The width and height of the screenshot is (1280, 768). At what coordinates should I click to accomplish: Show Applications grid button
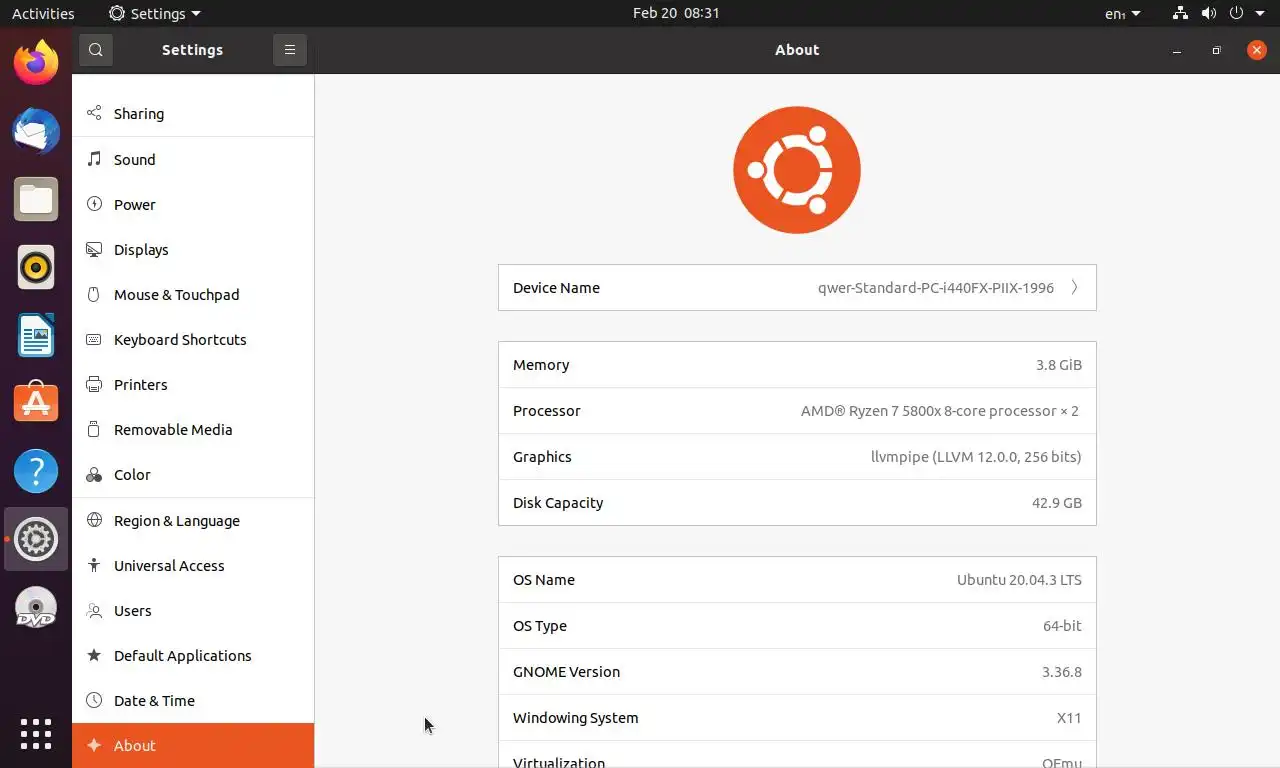tap(36, 734)
